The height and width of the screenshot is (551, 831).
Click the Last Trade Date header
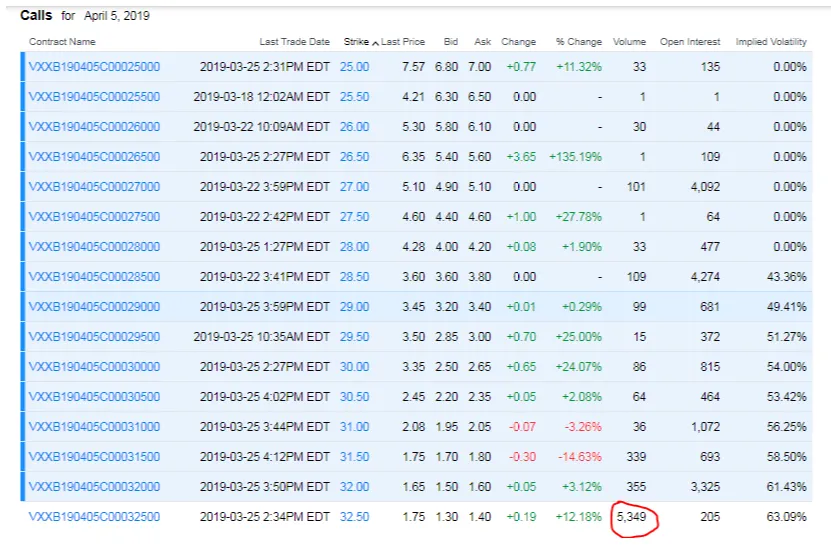294,42
